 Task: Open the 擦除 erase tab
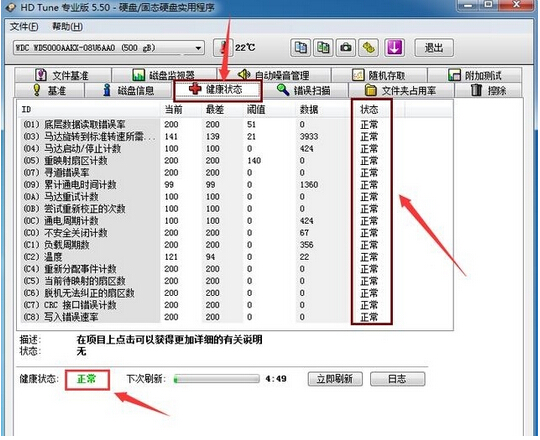pyautogui.click(x=488, y=90)
